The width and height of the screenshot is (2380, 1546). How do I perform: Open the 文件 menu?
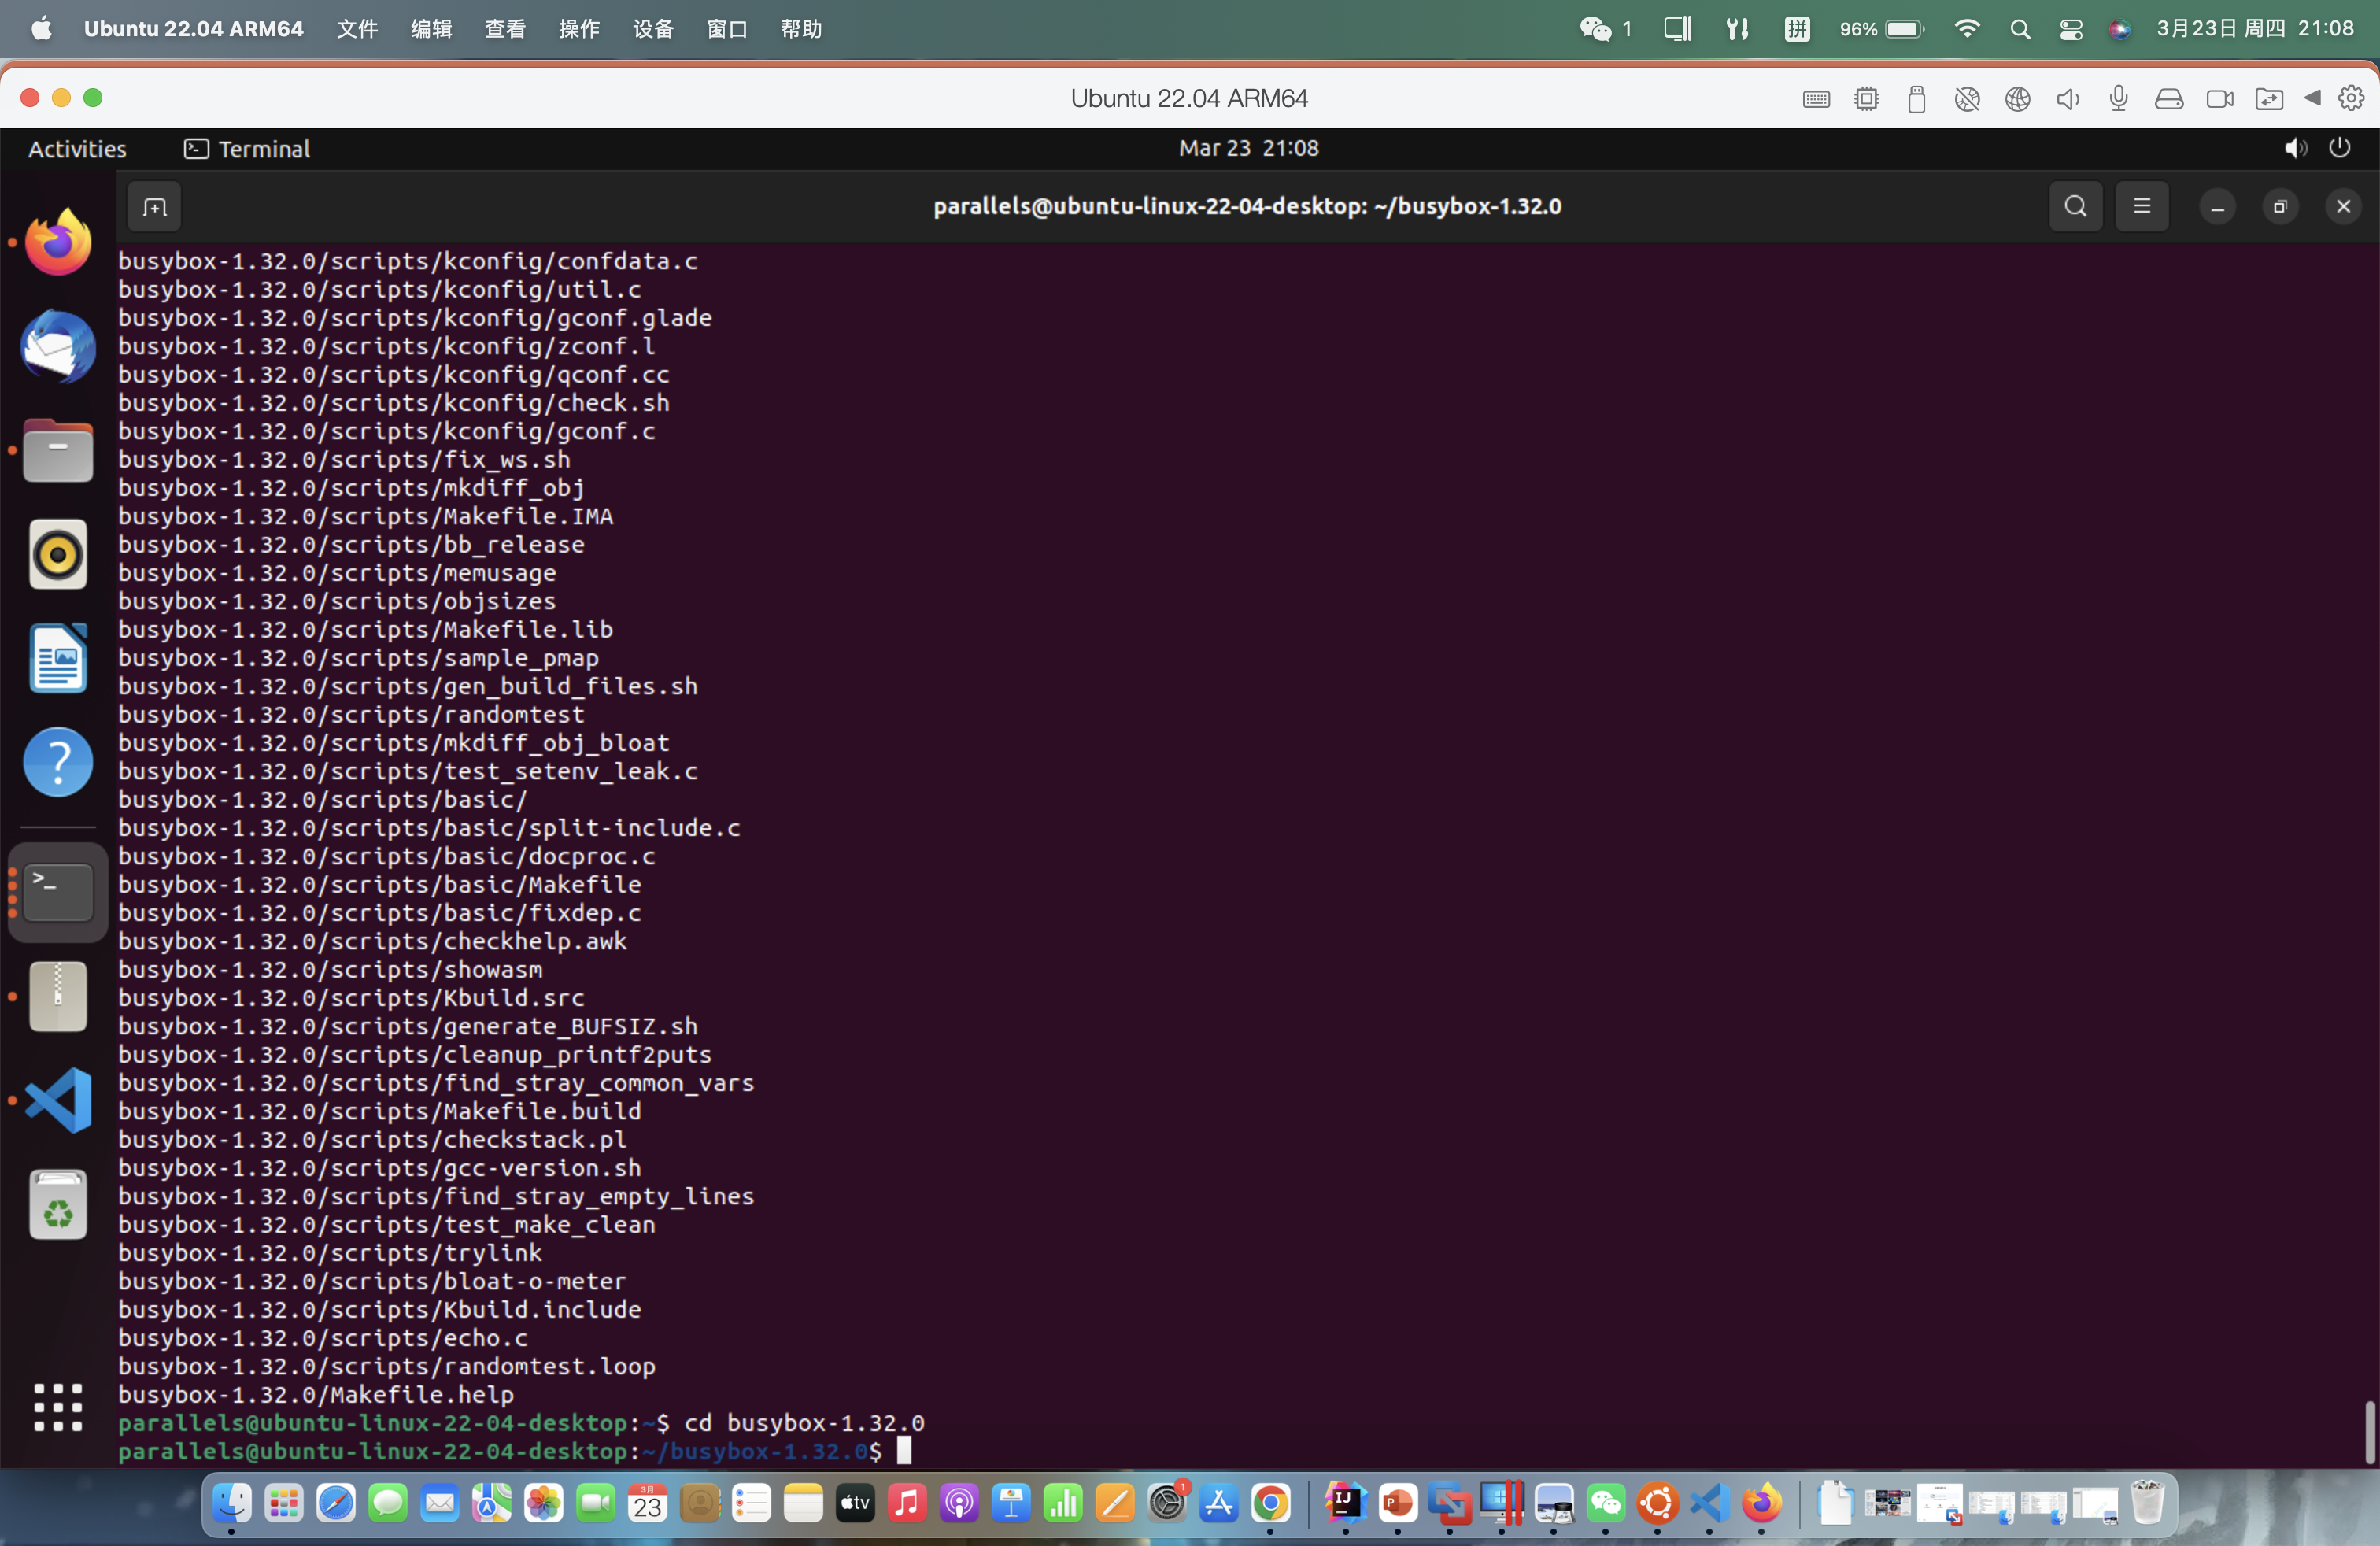click(357, 29)
